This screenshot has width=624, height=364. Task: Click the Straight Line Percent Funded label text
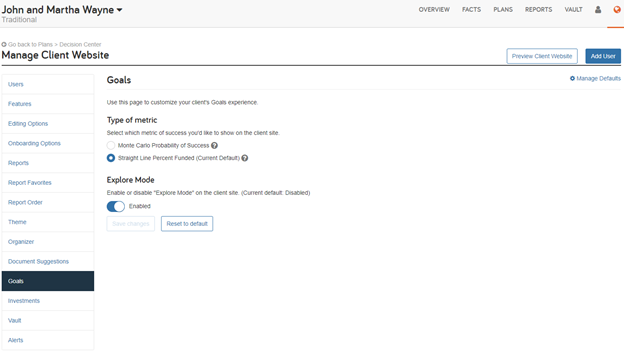click(179, 158)
